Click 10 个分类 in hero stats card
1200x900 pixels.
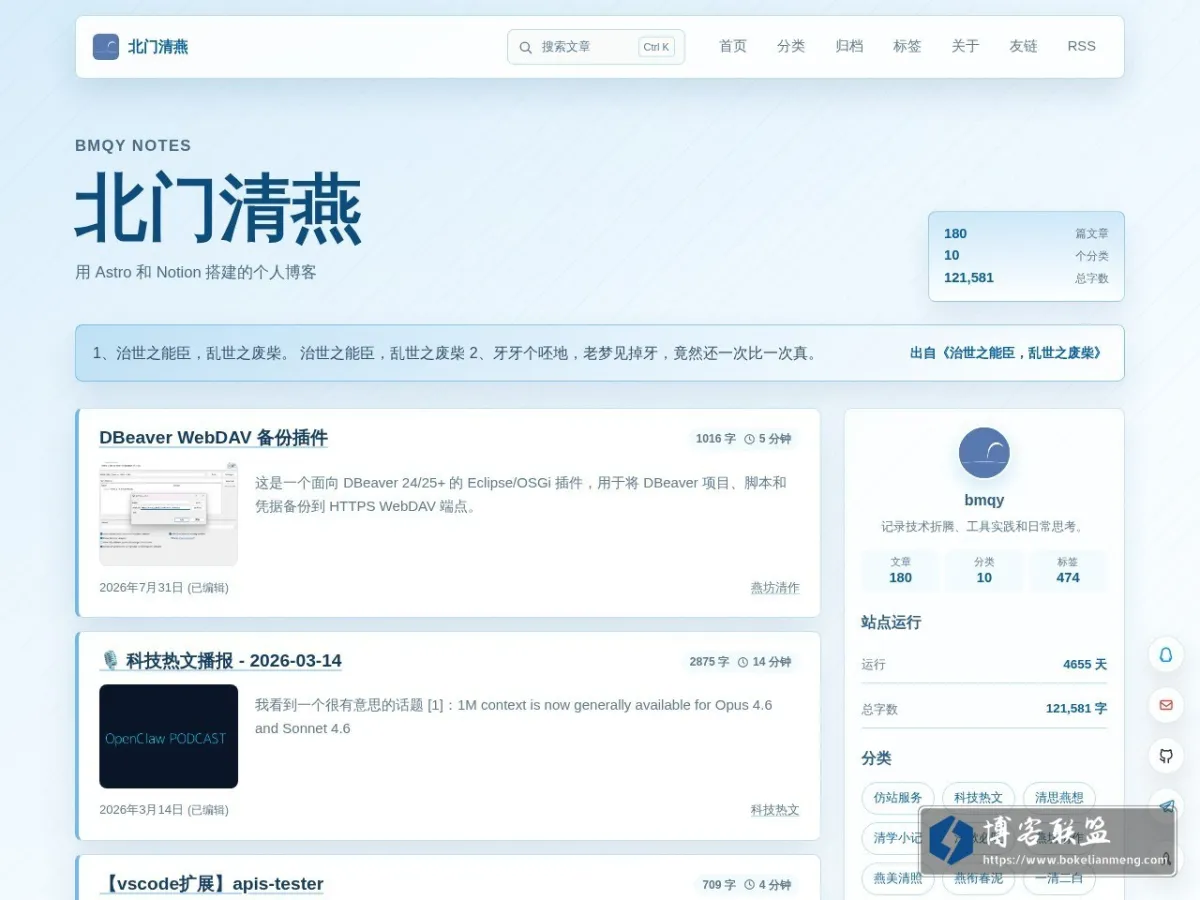[1026, 255]
